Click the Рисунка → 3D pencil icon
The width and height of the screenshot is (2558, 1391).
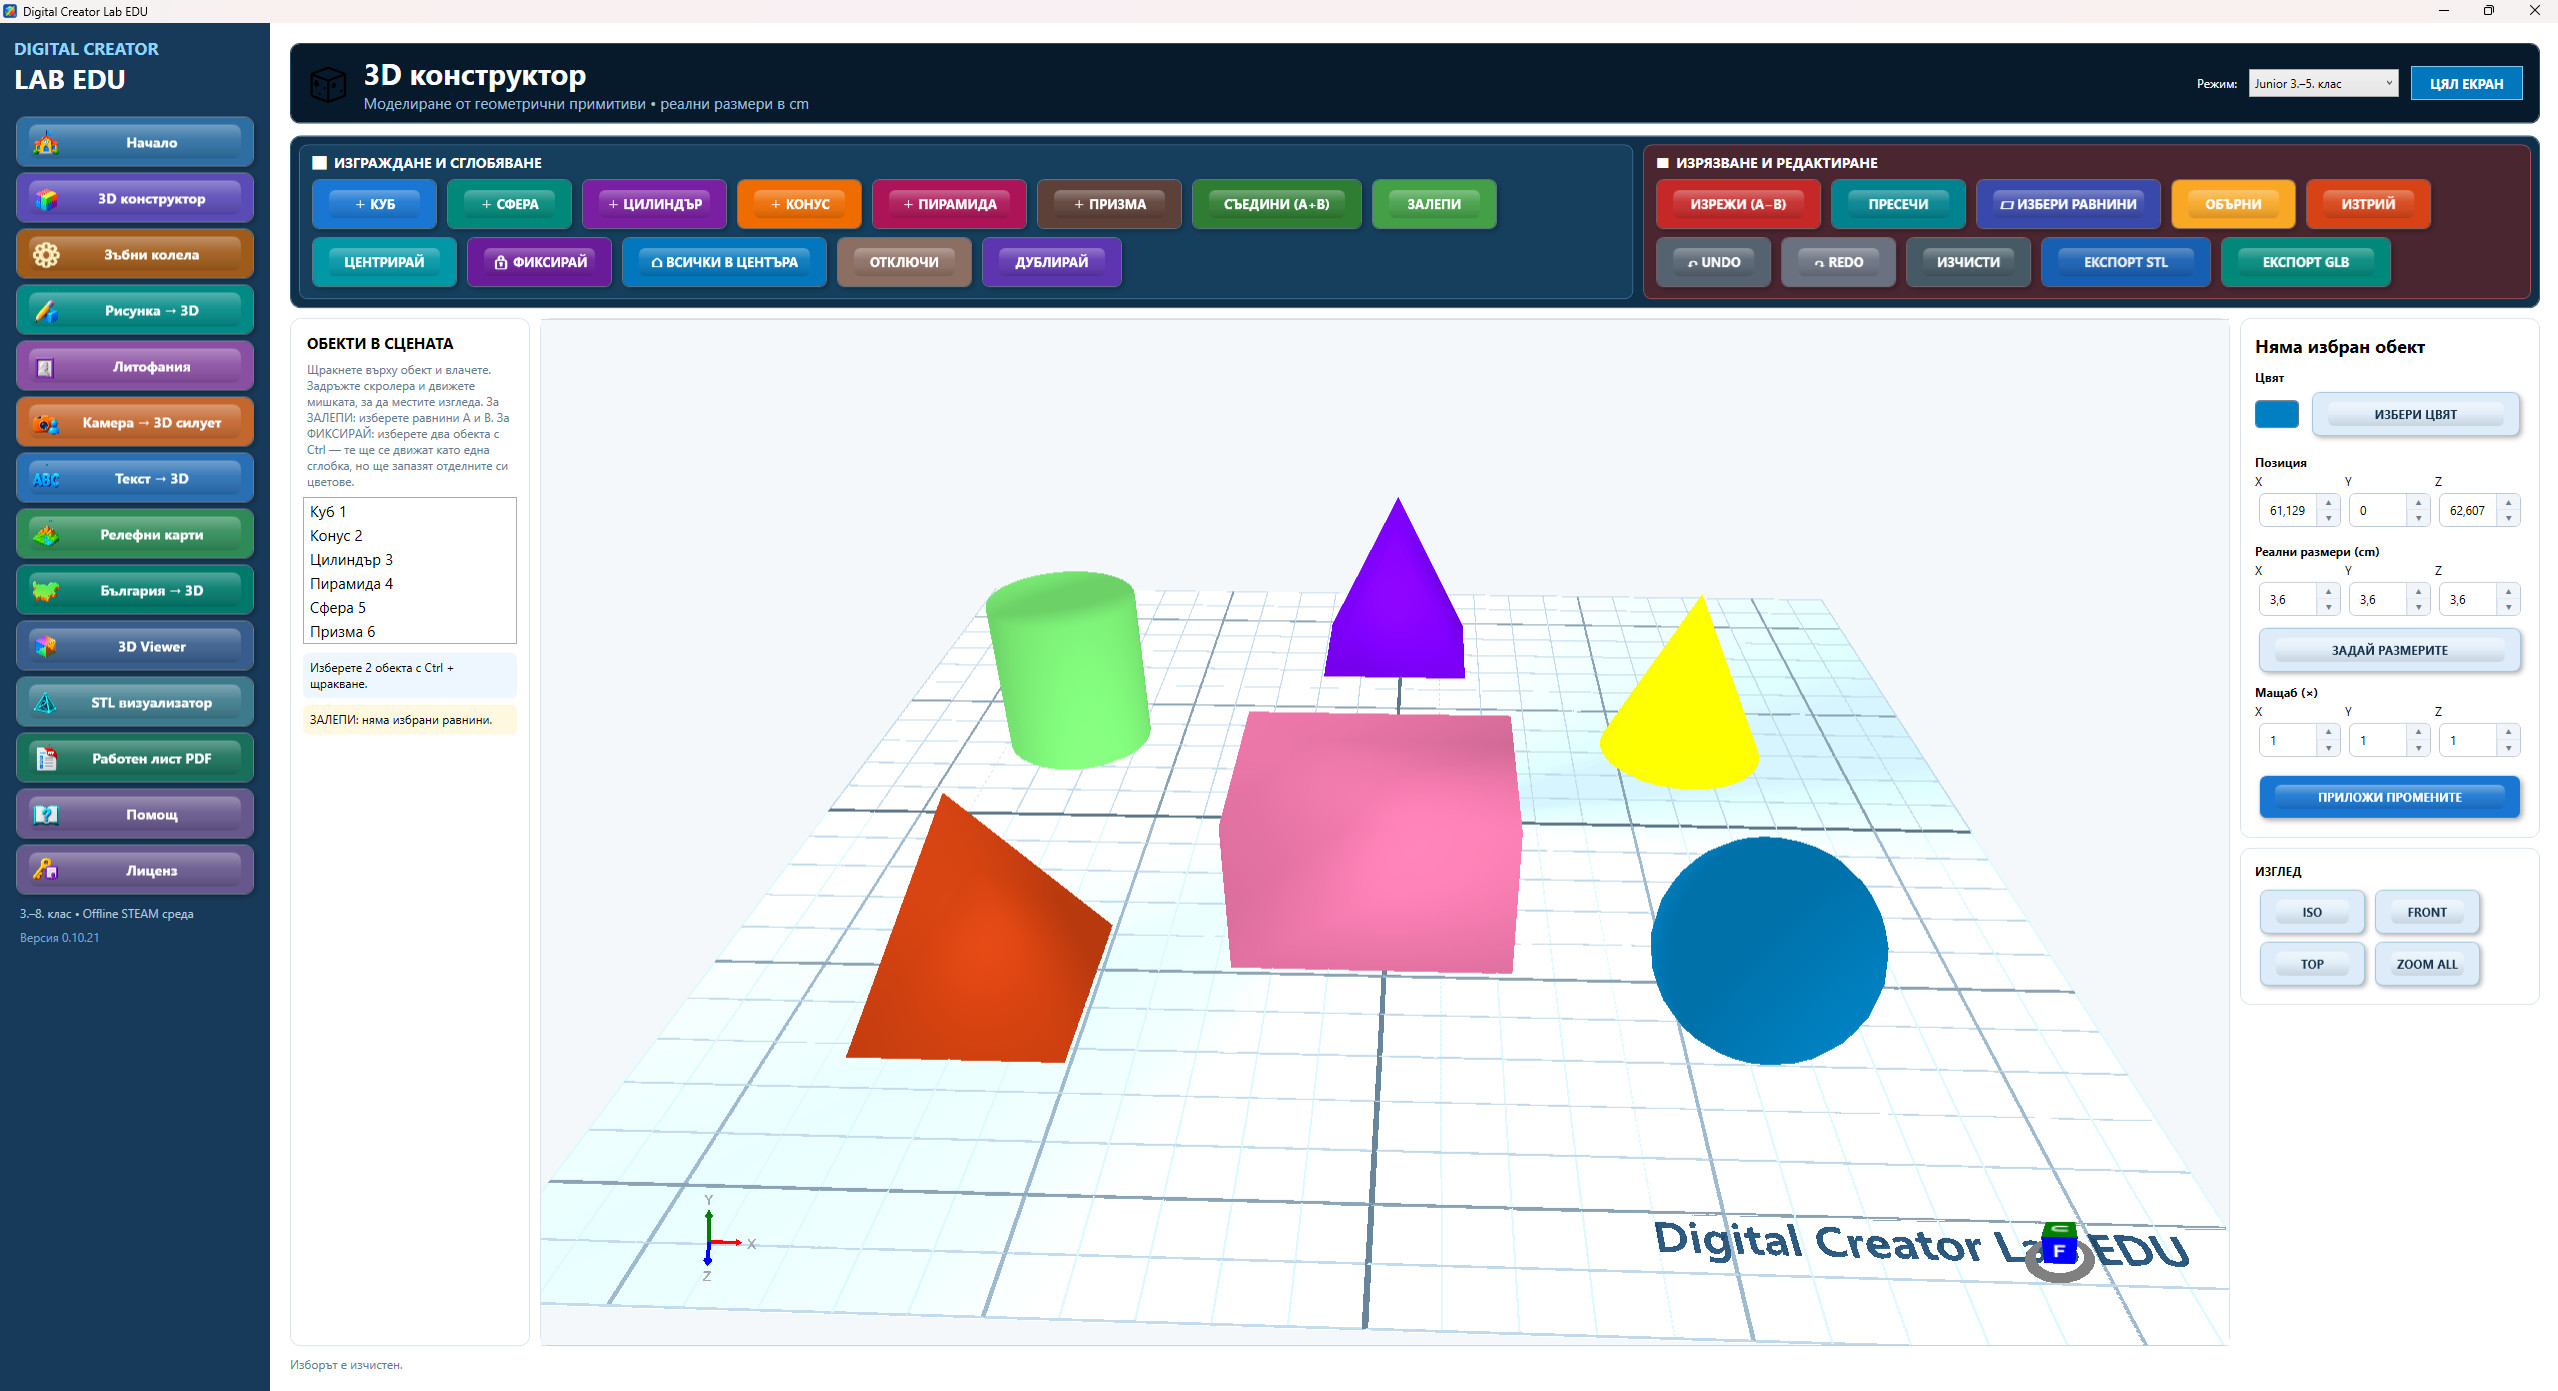(46, 311)
